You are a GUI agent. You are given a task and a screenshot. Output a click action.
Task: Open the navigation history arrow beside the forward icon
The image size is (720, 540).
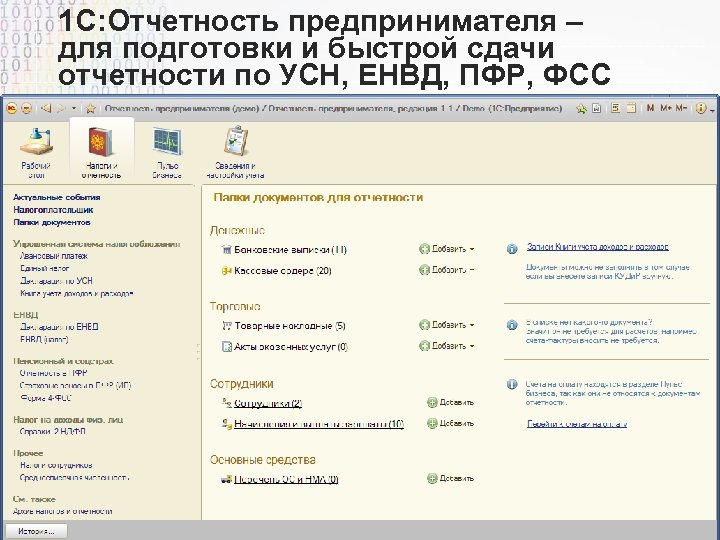pos(74,109)
